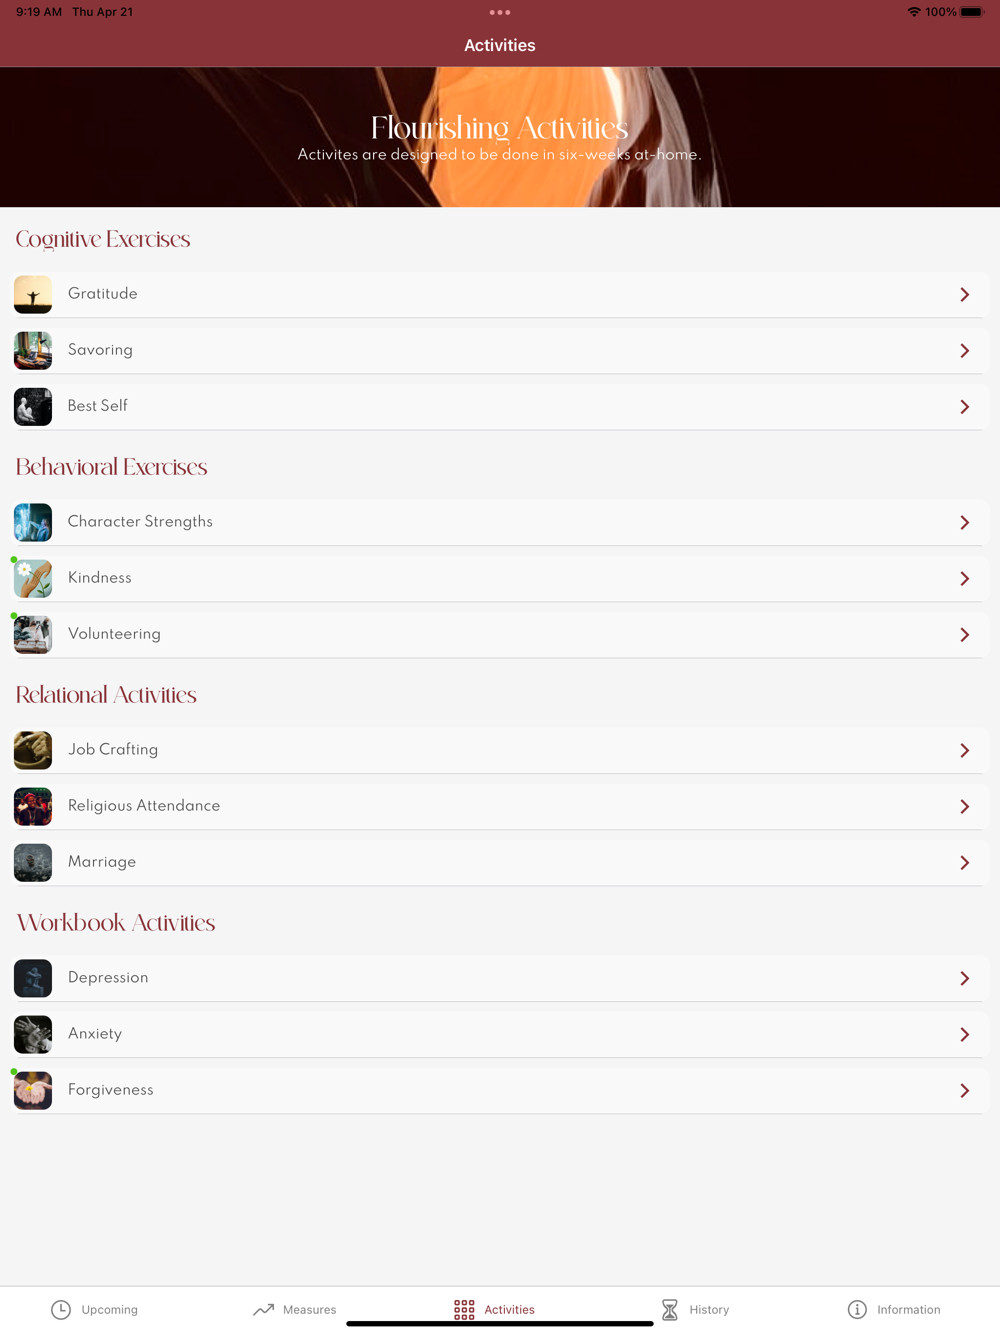
Task: Select the Religious Attendance activity
Action: [x=500, y=807]
